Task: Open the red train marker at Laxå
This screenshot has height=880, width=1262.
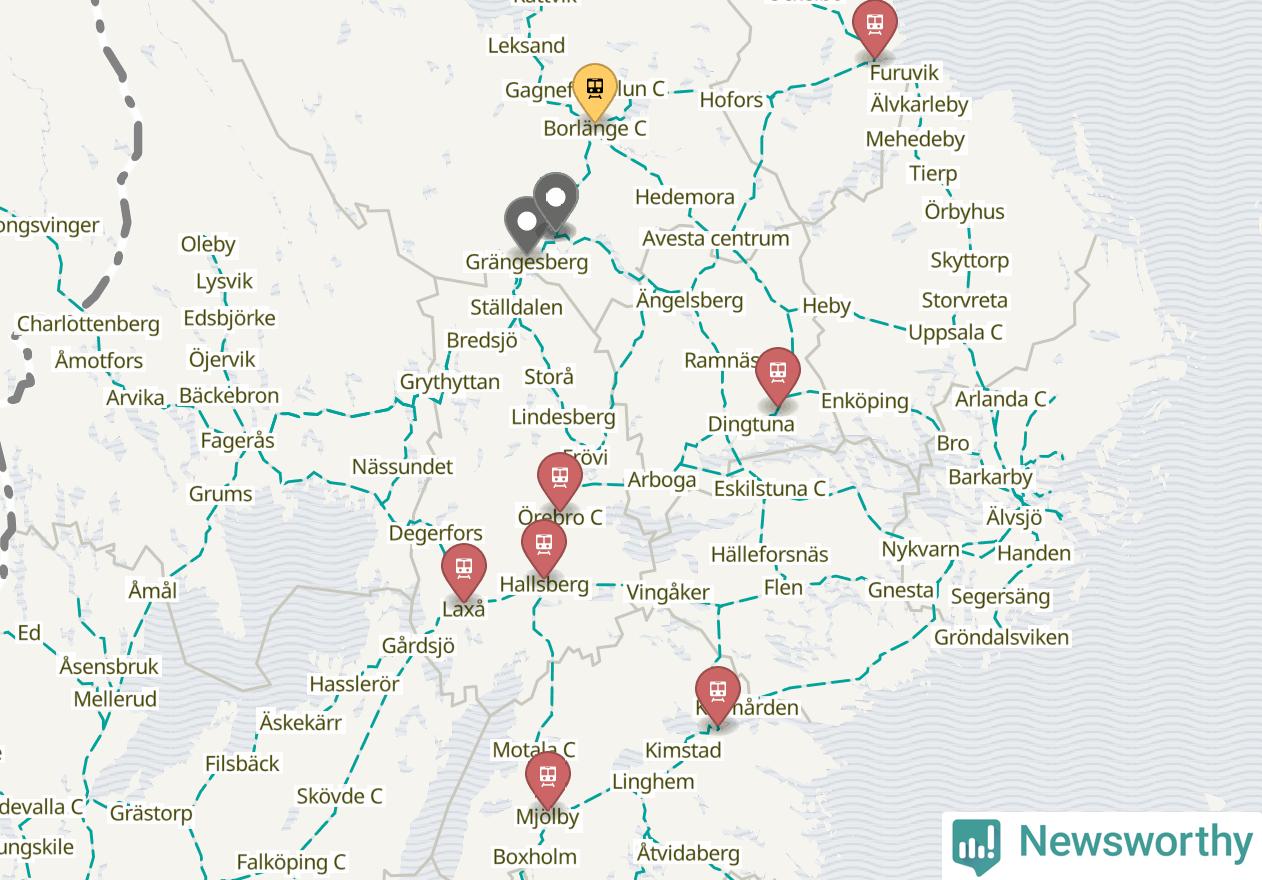Action: tap(464, 572)
